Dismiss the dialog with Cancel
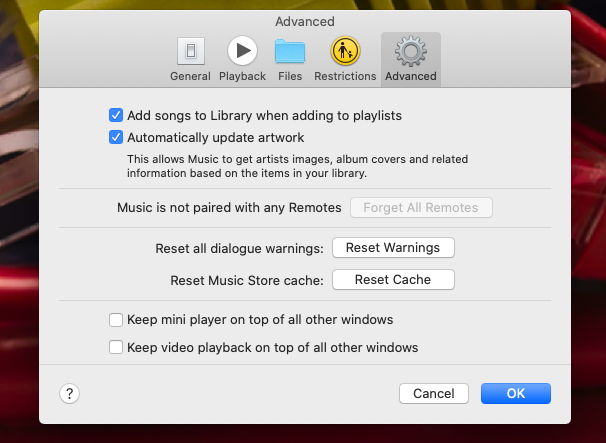 (x=434, y=394)
